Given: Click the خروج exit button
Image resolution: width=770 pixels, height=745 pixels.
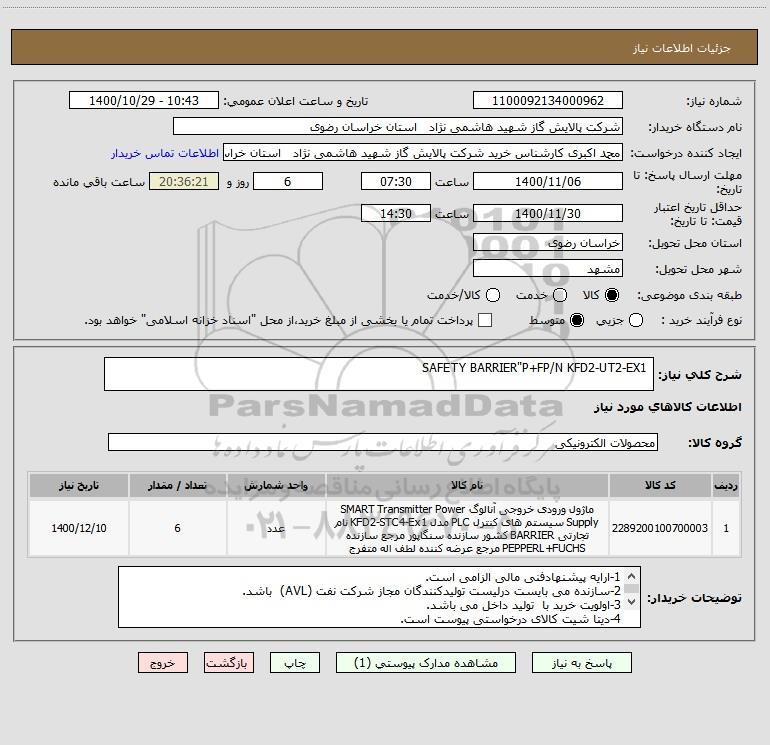Looking at the screenshot, I should pyautogui.click(x=163, y=663).
